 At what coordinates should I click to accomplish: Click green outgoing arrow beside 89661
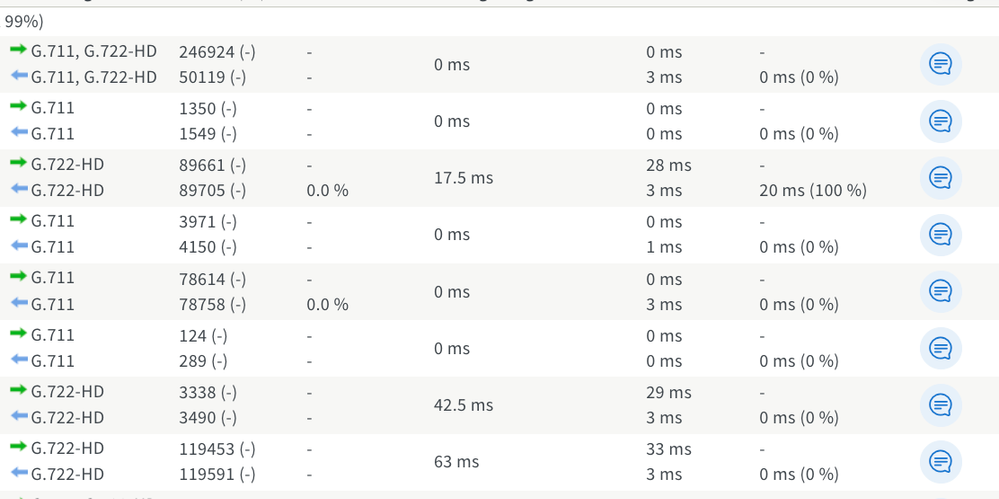click(18, 164)
